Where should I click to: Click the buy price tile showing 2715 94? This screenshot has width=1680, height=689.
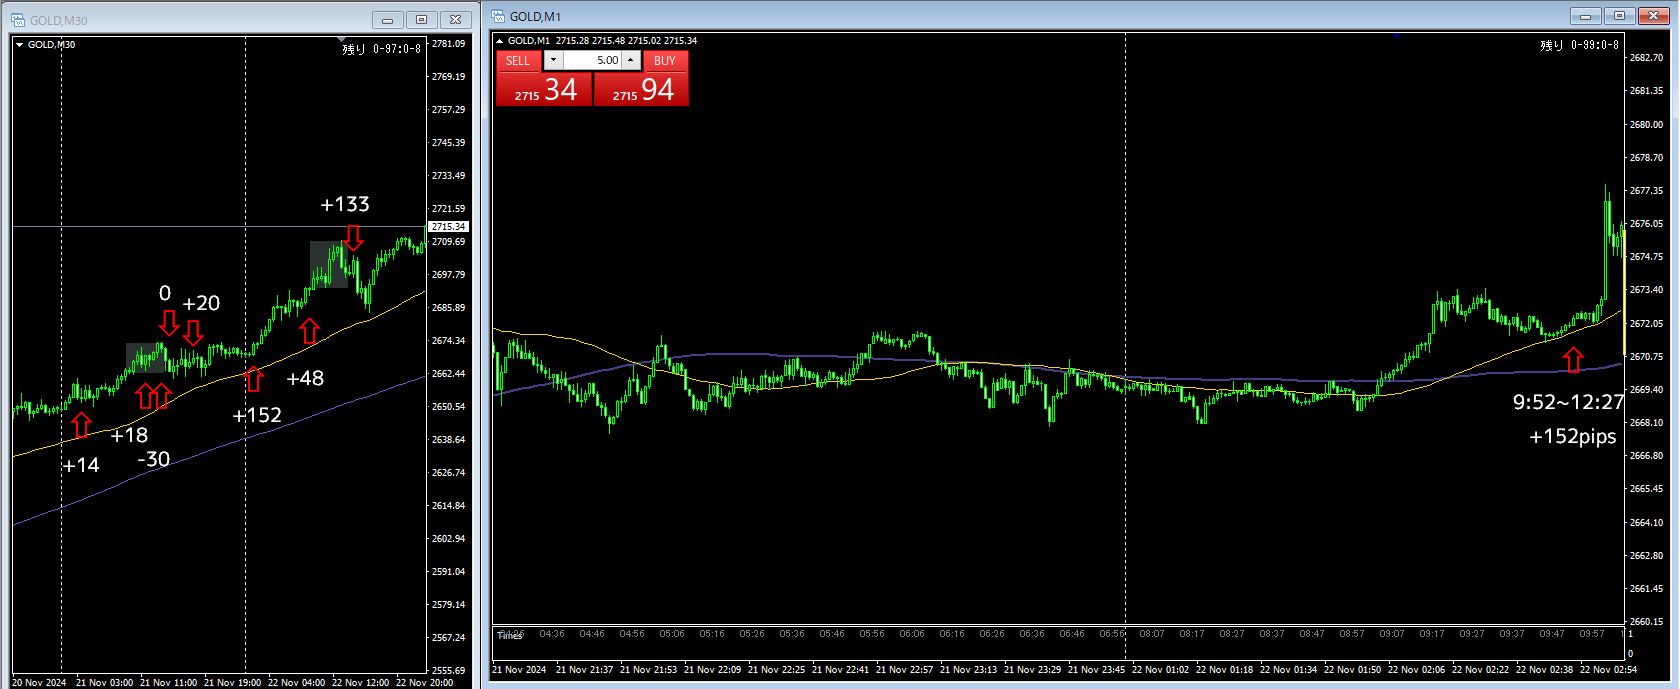point(641,89)
